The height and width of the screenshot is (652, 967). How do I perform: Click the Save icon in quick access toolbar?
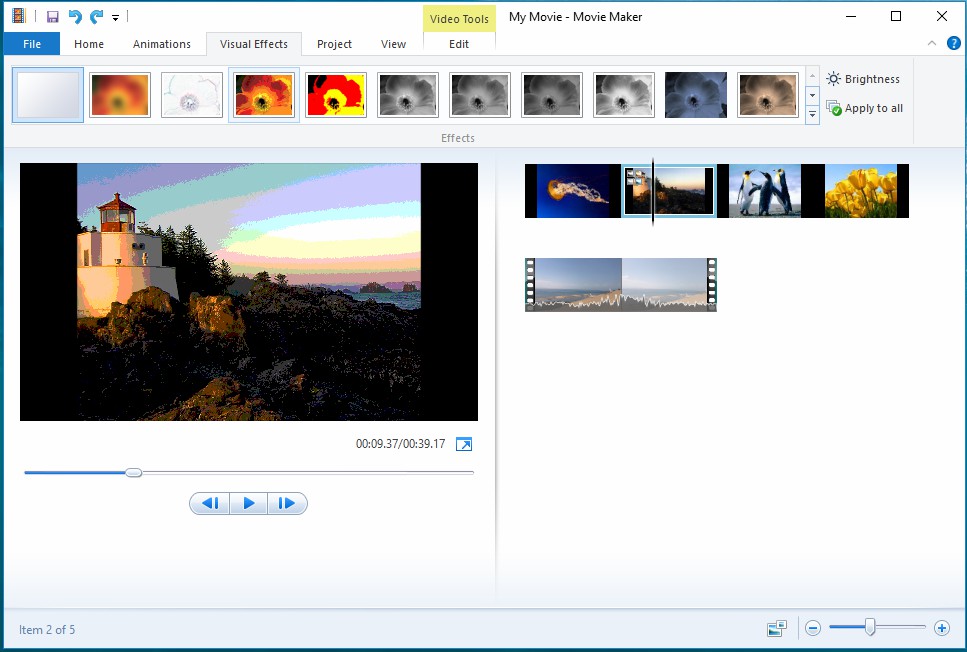tap(52, 17)
